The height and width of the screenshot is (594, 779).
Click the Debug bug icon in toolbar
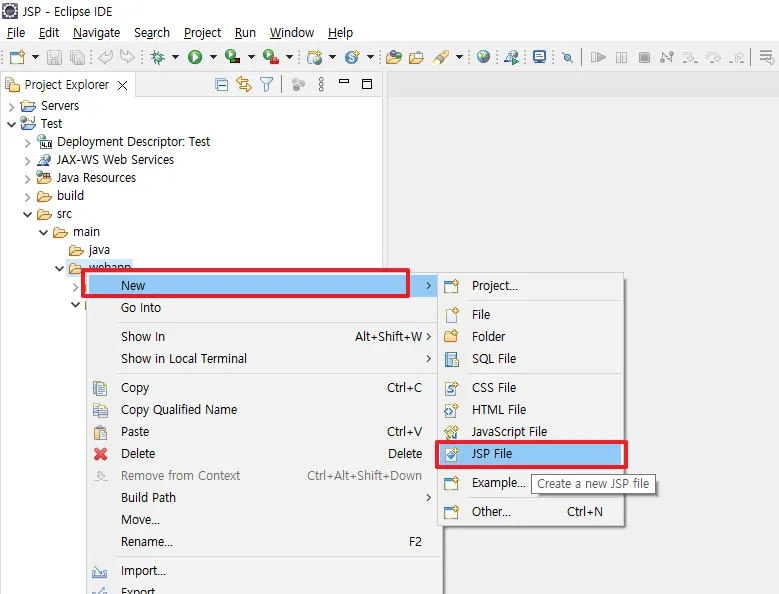pyautogui.click(x=157, y=58)
